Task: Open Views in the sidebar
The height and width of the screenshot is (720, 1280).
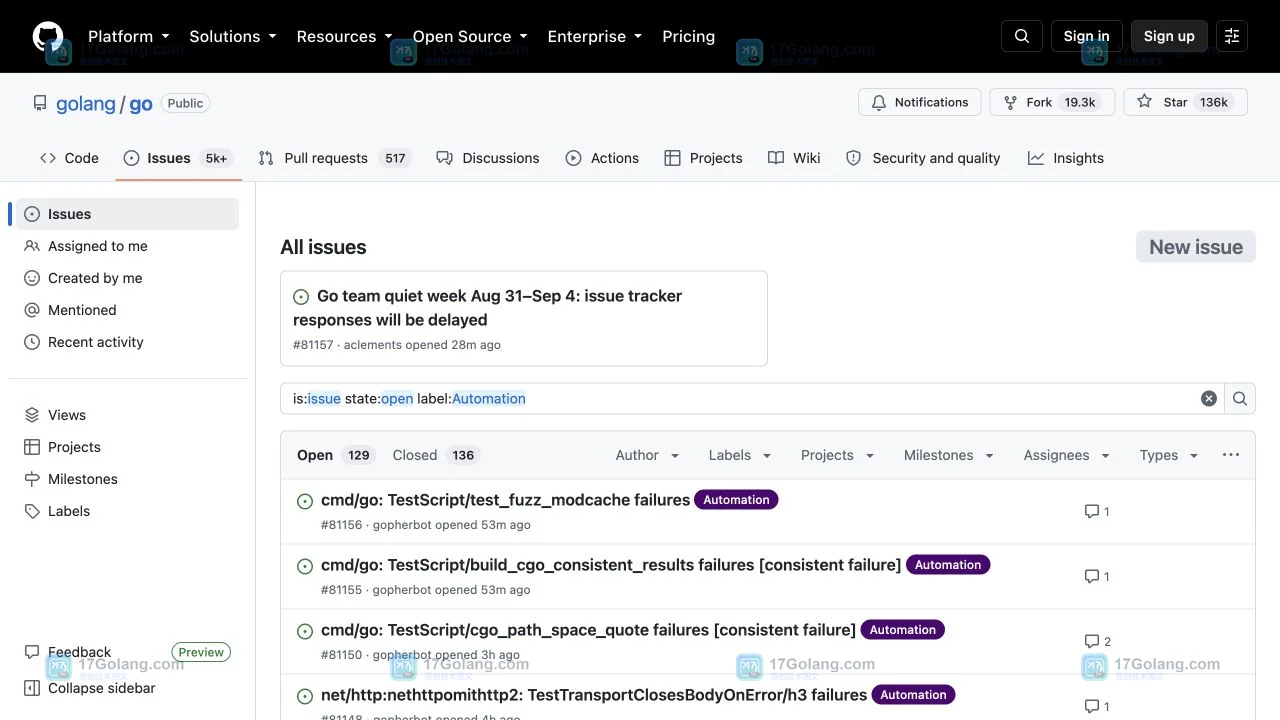Action: tap(127, 415)
